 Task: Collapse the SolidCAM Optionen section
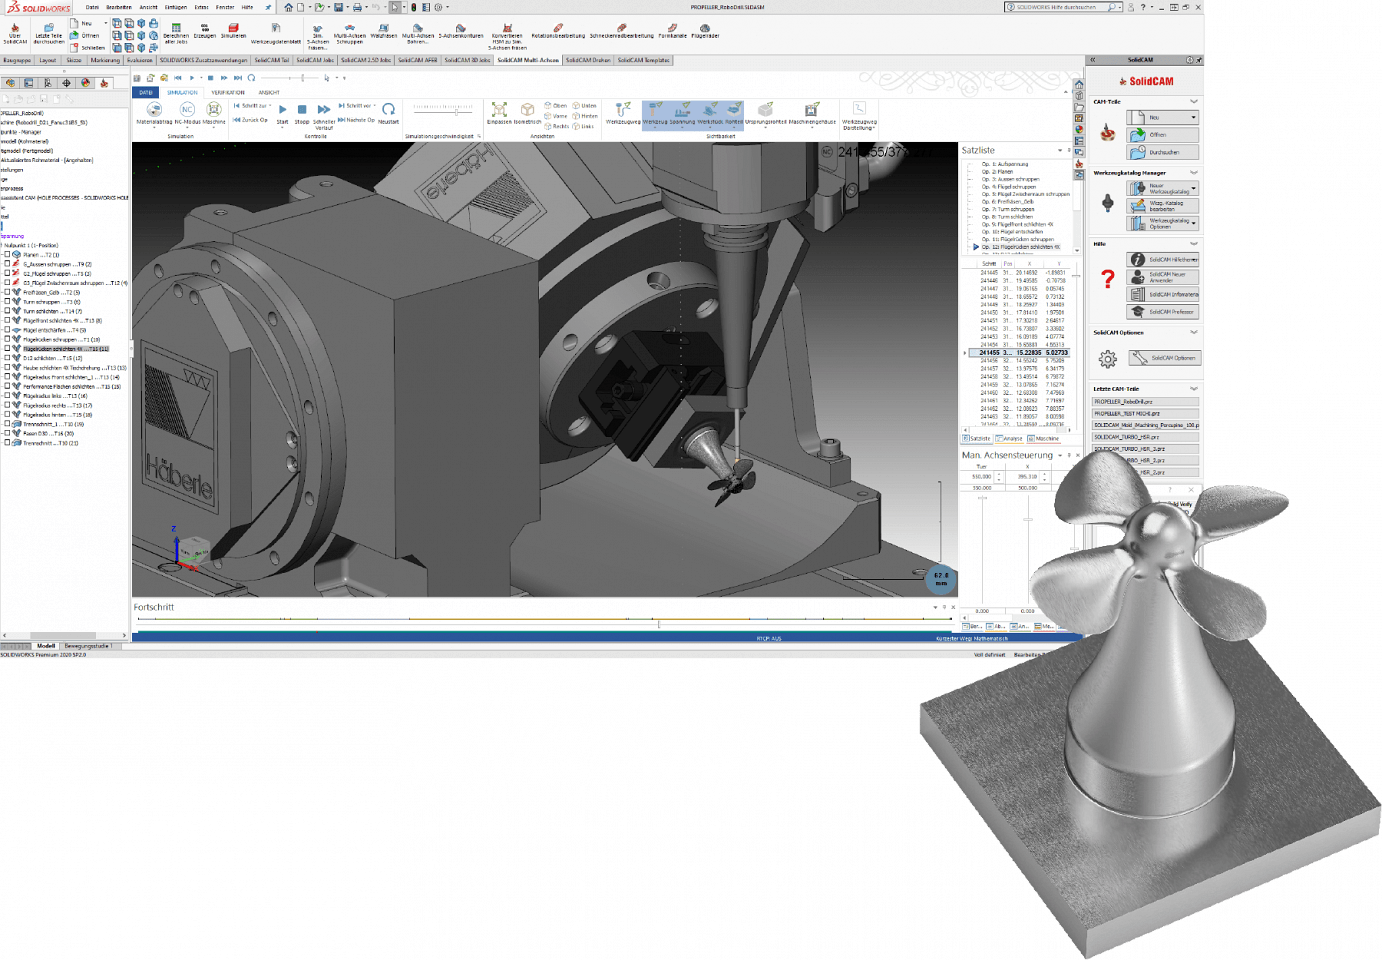pyautogui.click(x=1194, y=333)
